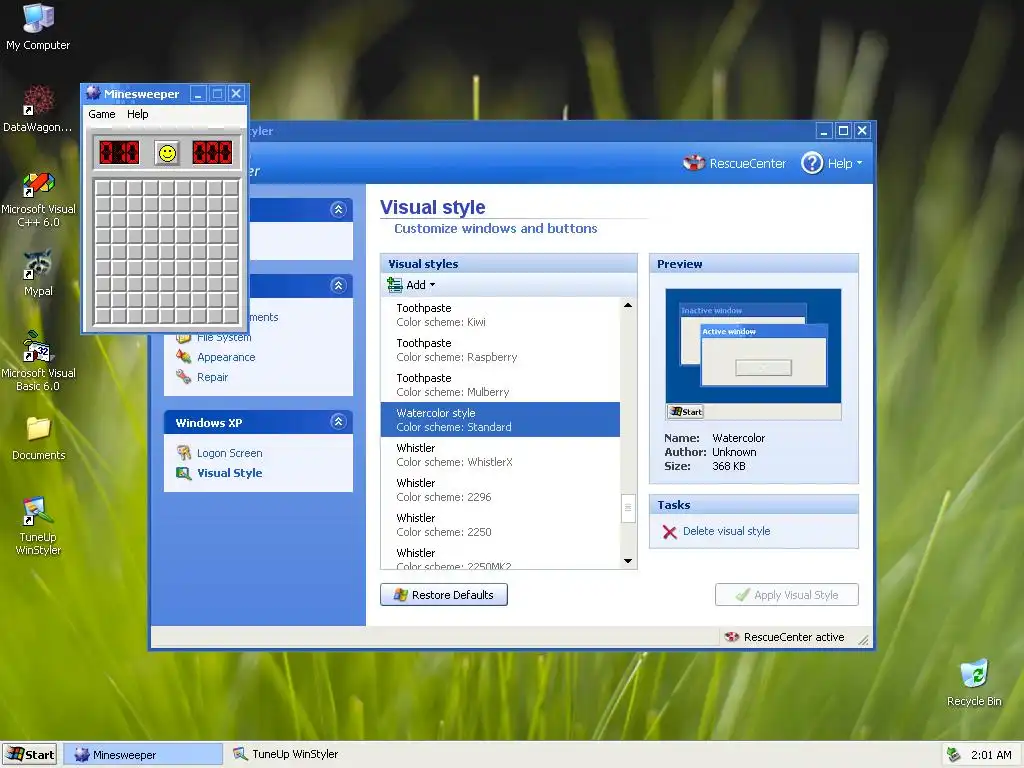This screenshot has height=768, width=1024.
Task: Switch to TuneUp WinStyler taskbar button
Action: (x=286, y=754)
